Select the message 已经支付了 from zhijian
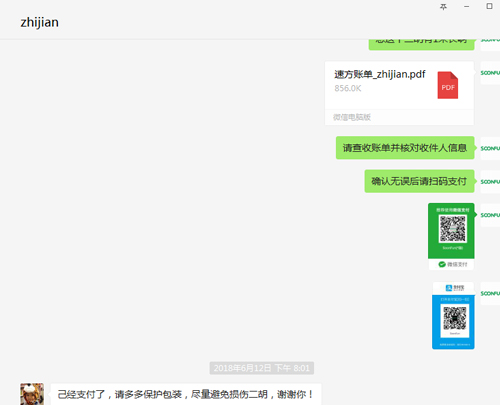Image resolution: width=500 pixels, height=405 pixels. [186, 394]
